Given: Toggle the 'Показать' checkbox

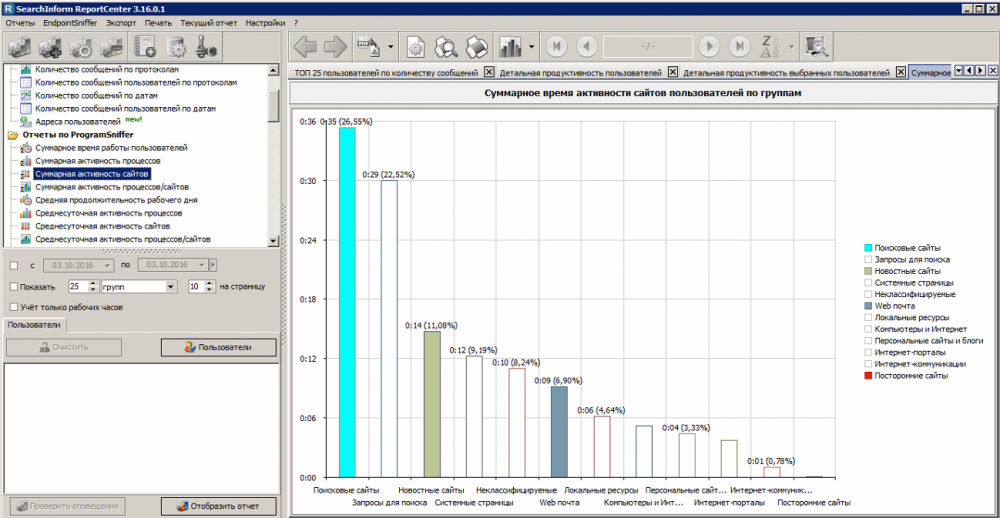Looking at the screenshot, I should pos(13,287).
